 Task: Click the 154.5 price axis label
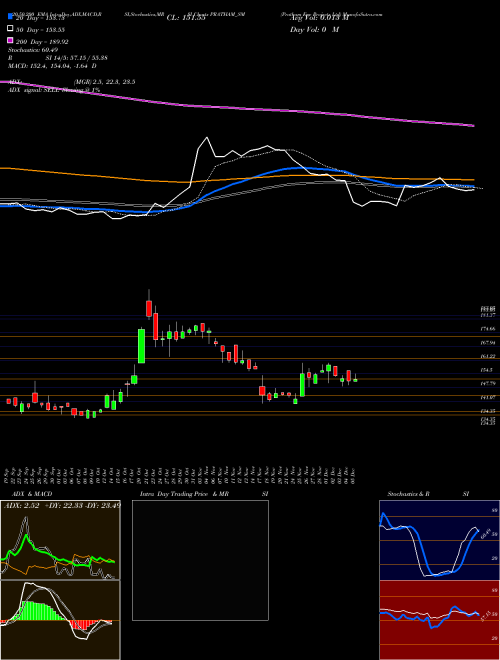coord(486,370)
